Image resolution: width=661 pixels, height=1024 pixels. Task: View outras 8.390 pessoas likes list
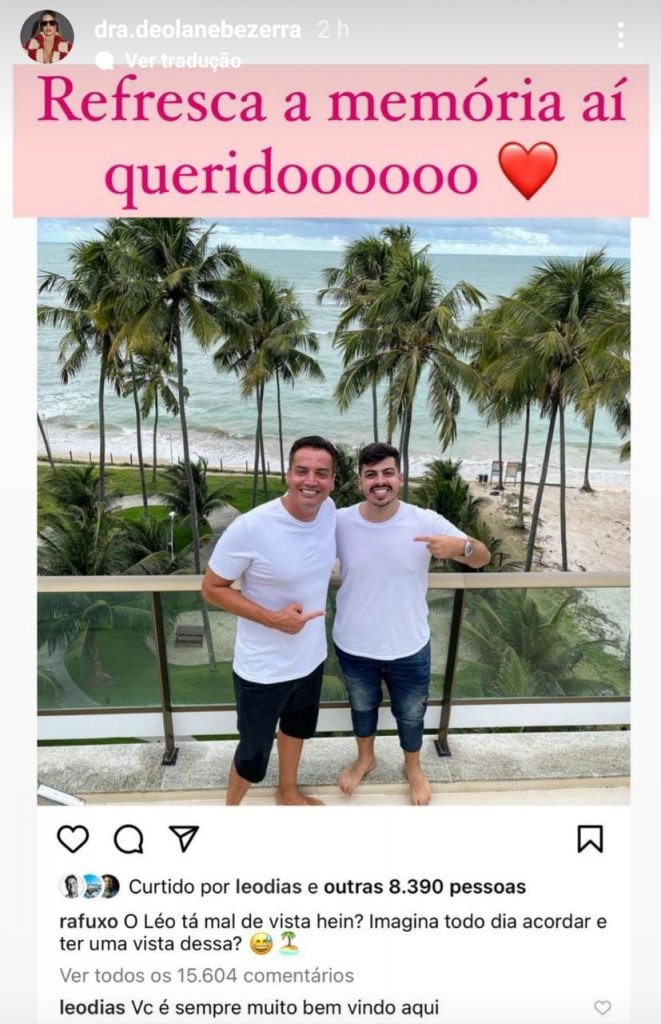(425, 887)
